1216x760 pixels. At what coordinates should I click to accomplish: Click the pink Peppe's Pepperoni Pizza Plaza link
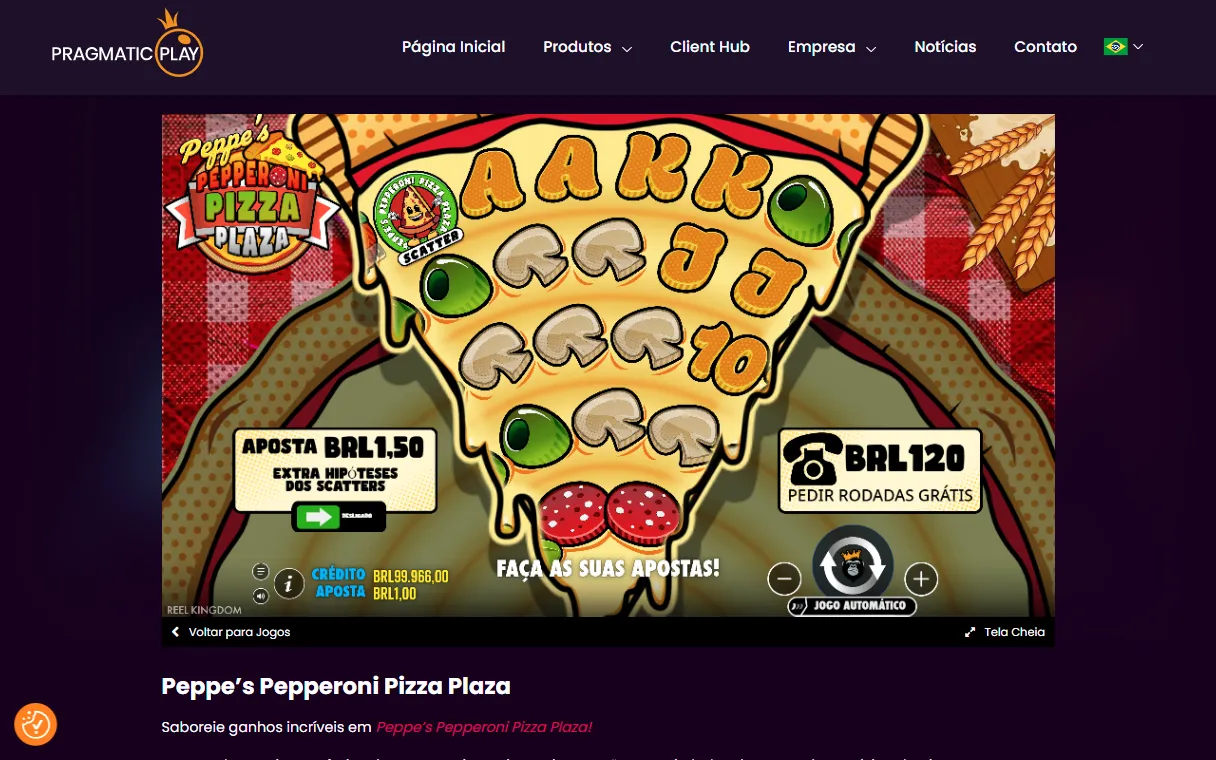[484, 727]
